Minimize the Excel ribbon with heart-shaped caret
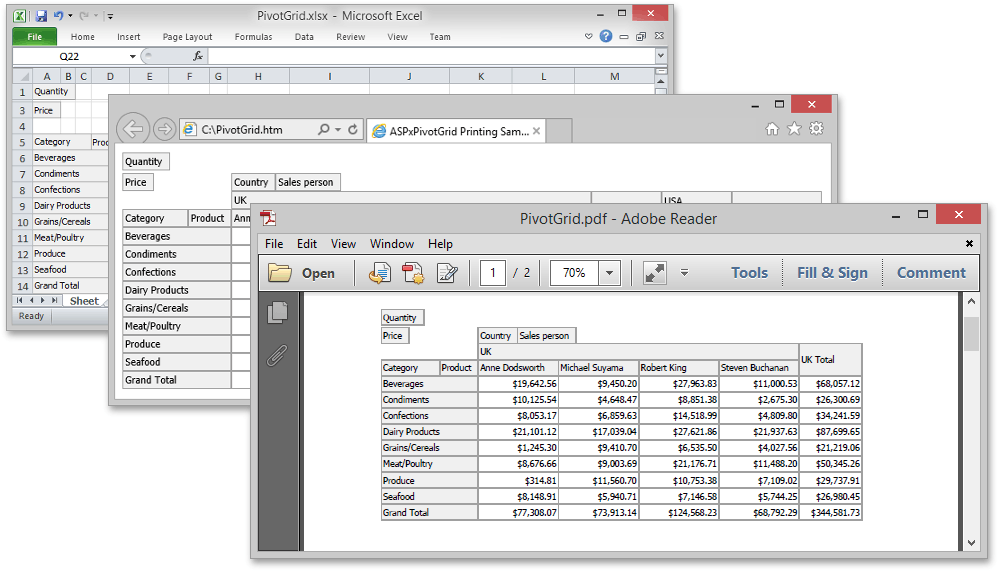 pyautogui.click(x=589, y=36)
